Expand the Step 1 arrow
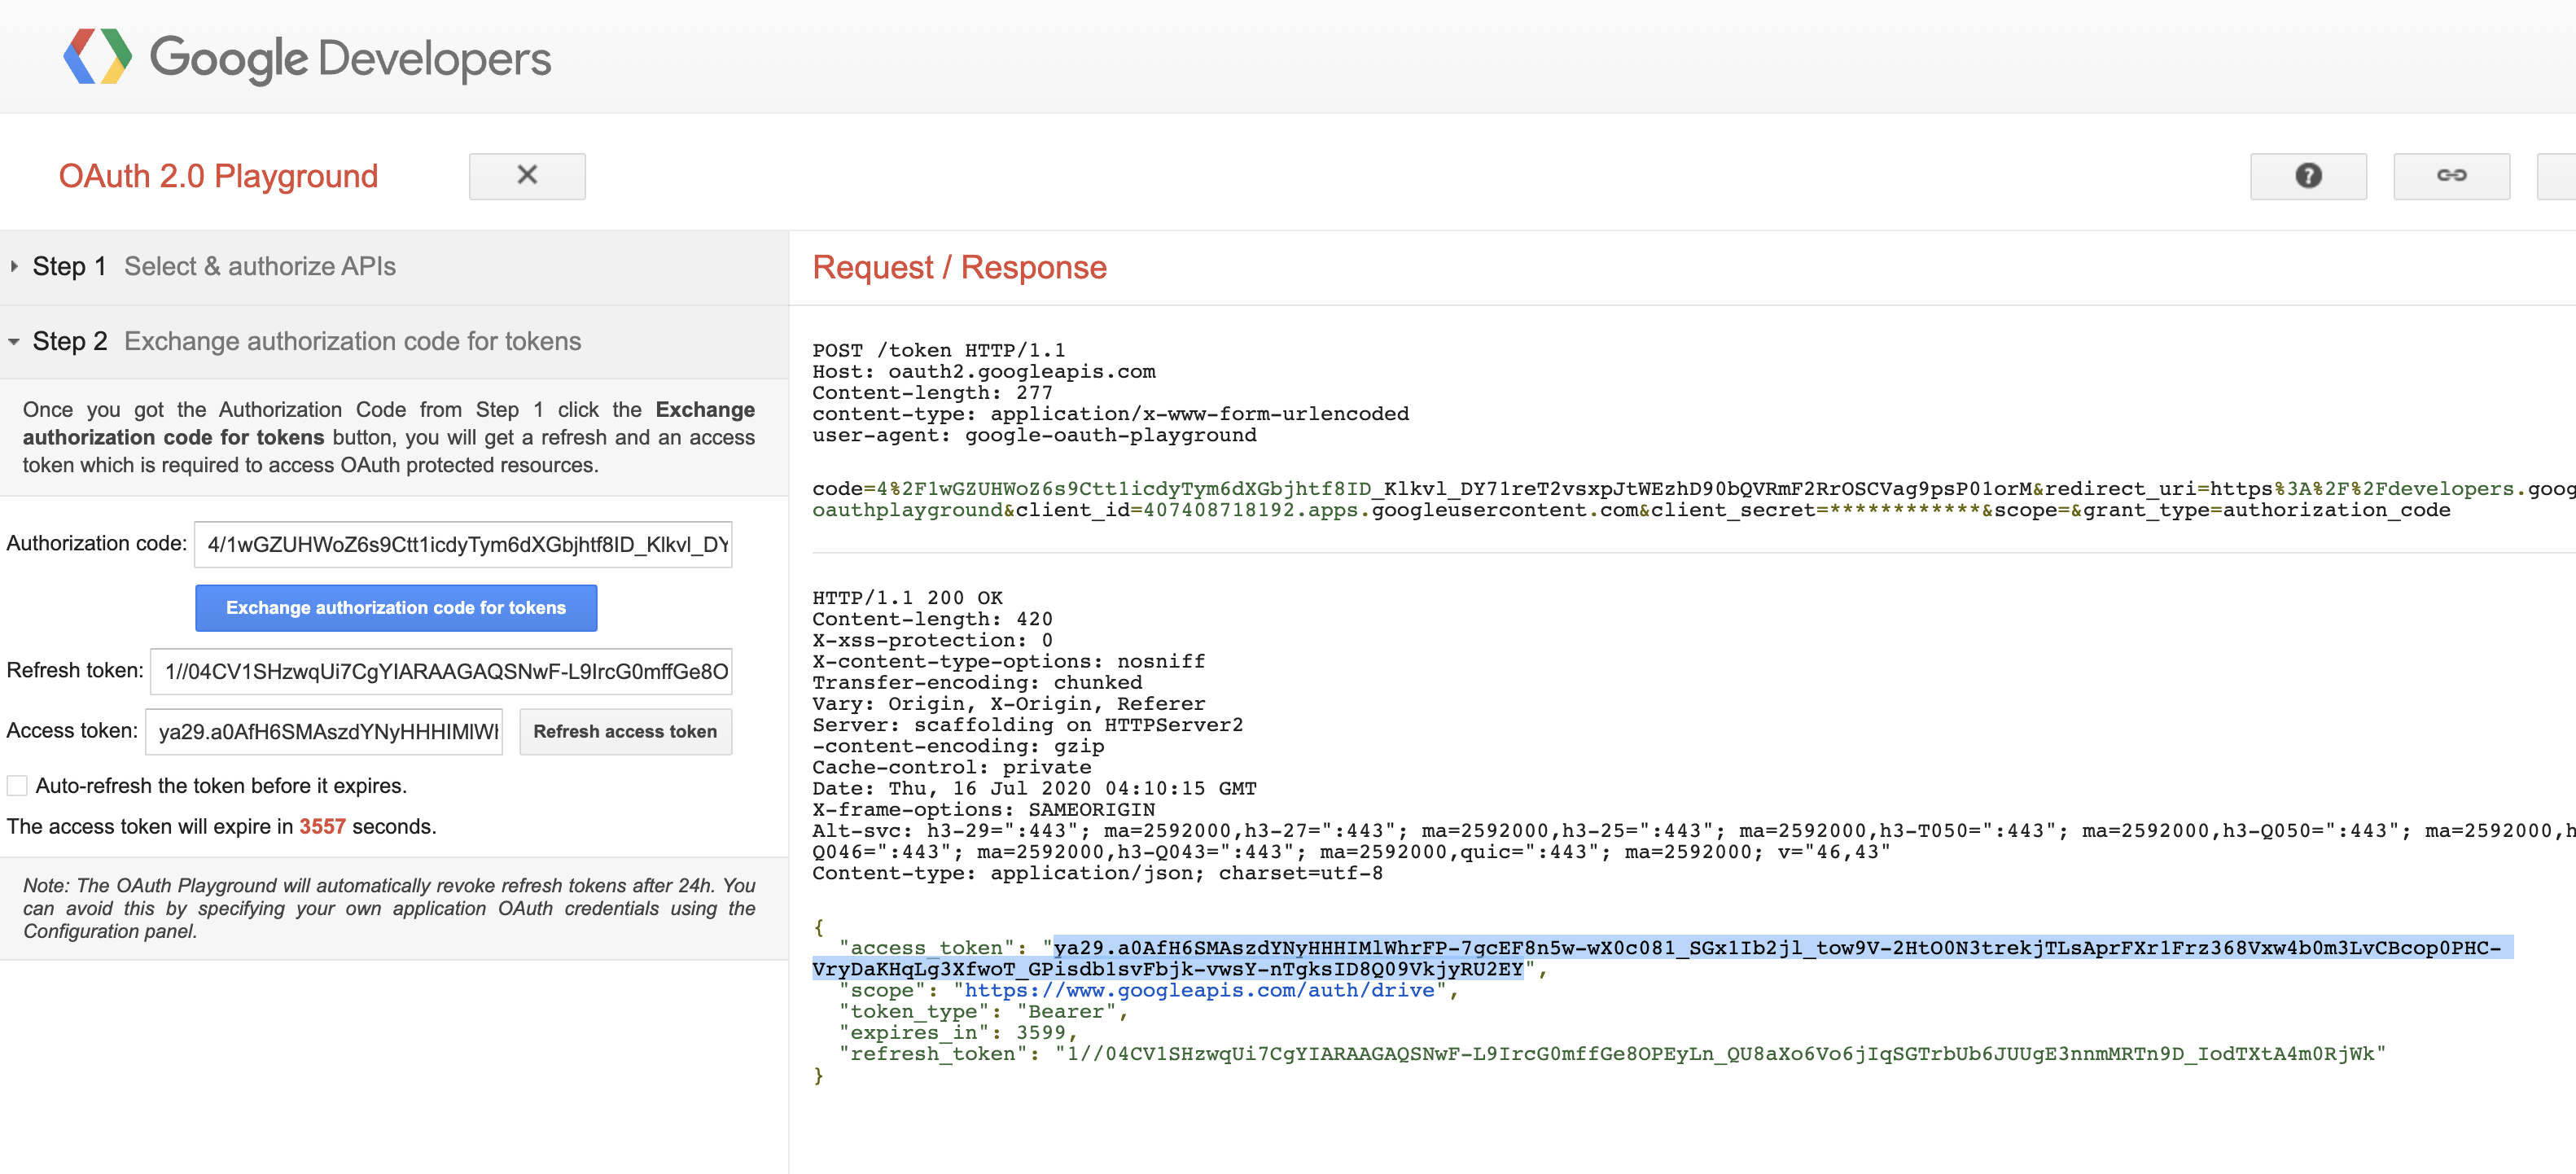 tap(14, 266)
